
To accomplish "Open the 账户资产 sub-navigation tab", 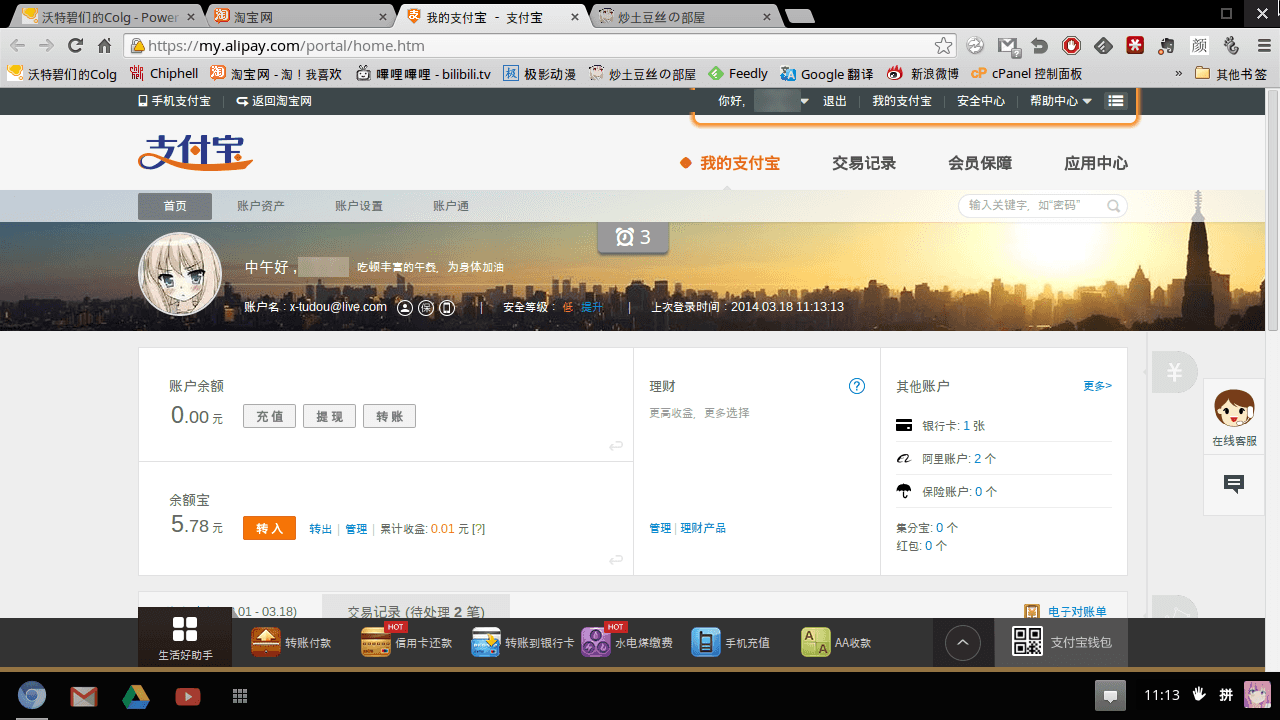I will [x=261, y=206].
